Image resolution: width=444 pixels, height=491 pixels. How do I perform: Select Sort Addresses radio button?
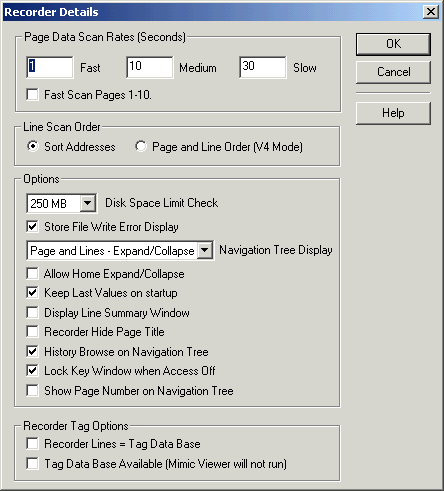[33, 146]
